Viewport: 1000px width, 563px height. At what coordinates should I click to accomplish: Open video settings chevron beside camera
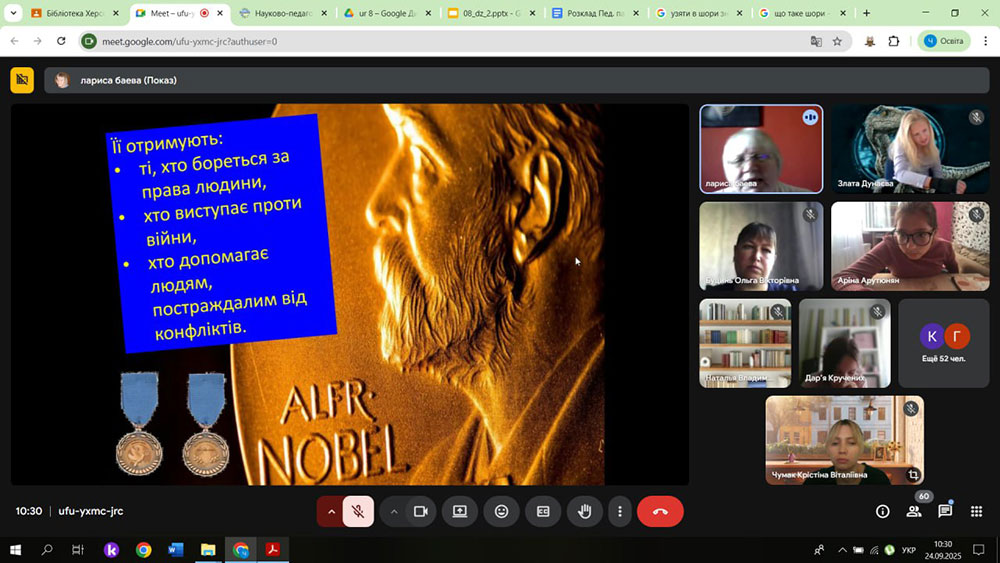pos(393,511)
